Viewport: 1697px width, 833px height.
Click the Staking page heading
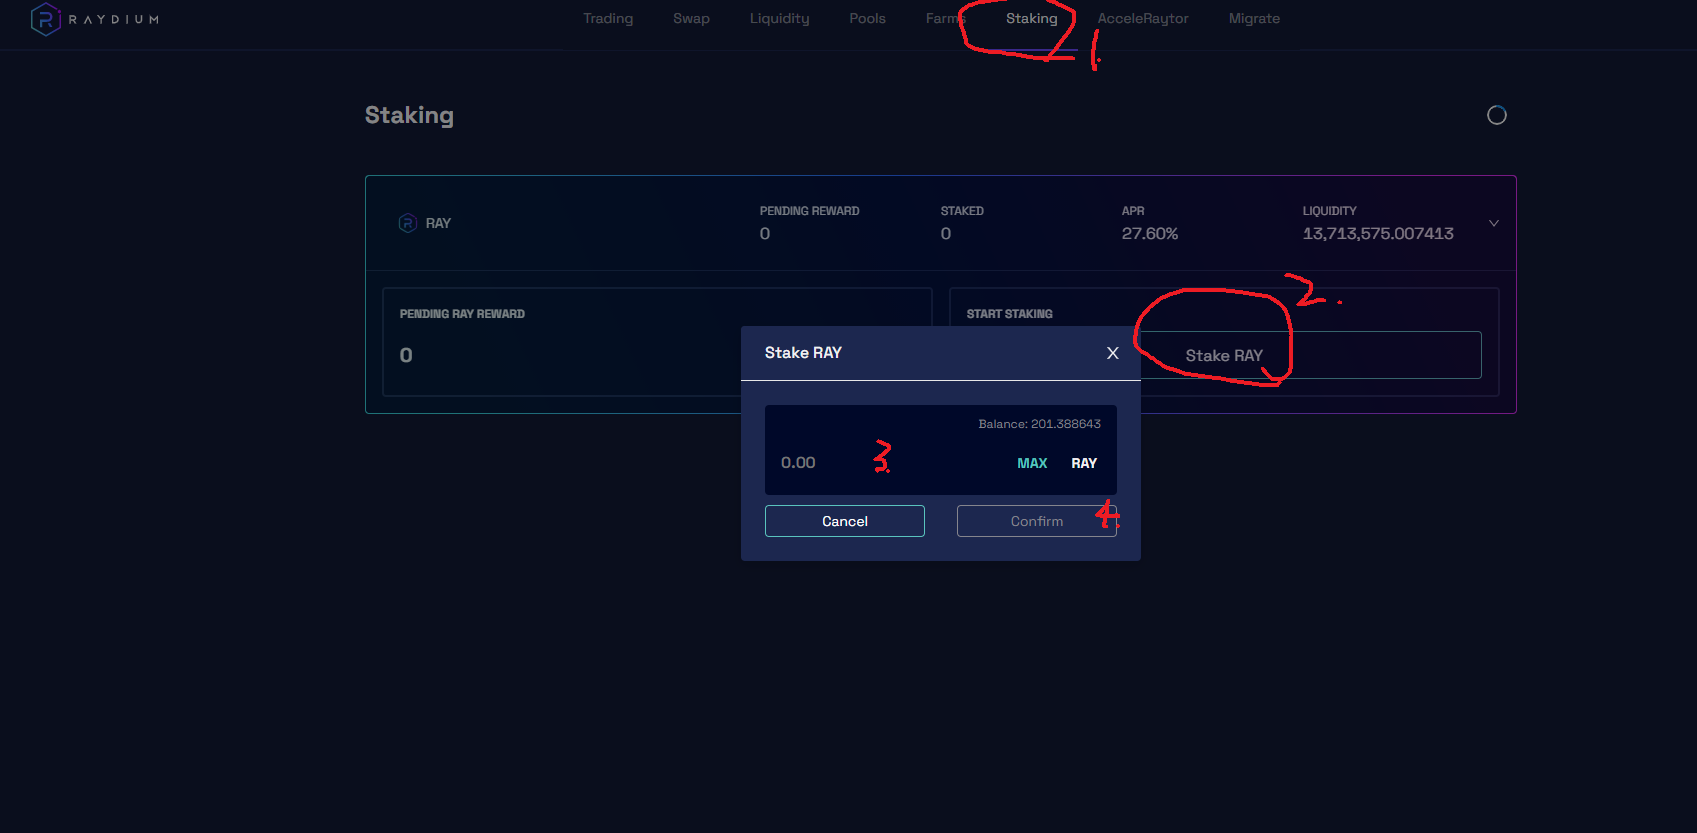(x=409, y=116)
